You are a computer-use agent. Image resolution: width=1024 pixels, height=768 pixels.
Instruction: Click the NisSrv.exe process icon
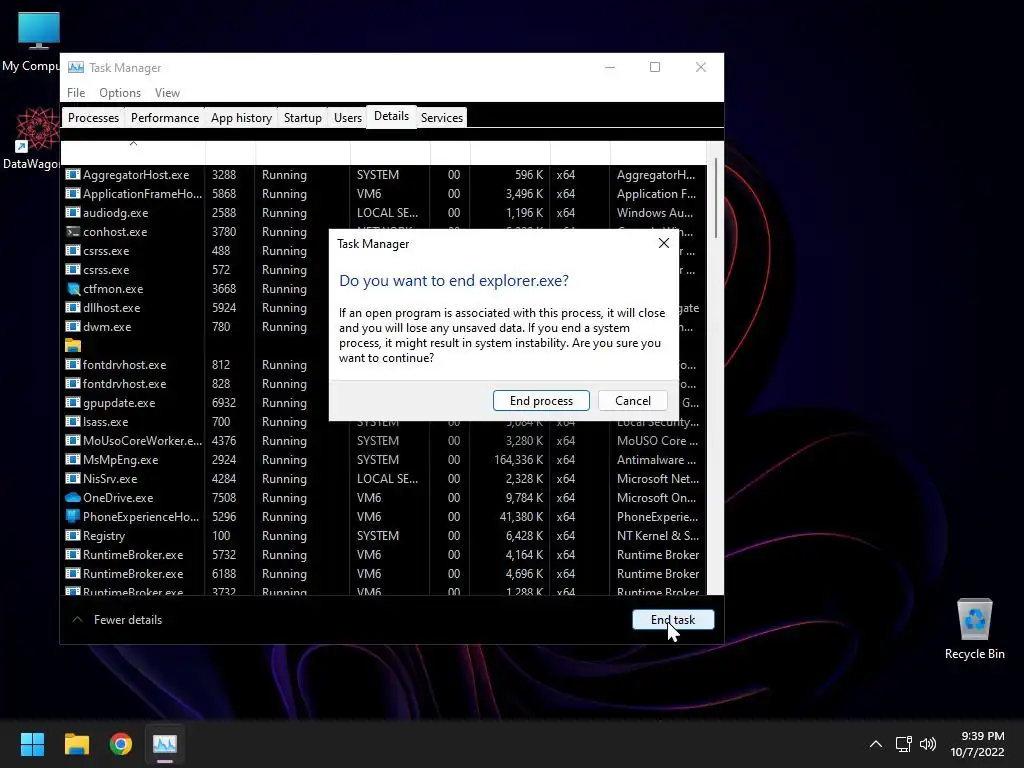coord(72,479)
